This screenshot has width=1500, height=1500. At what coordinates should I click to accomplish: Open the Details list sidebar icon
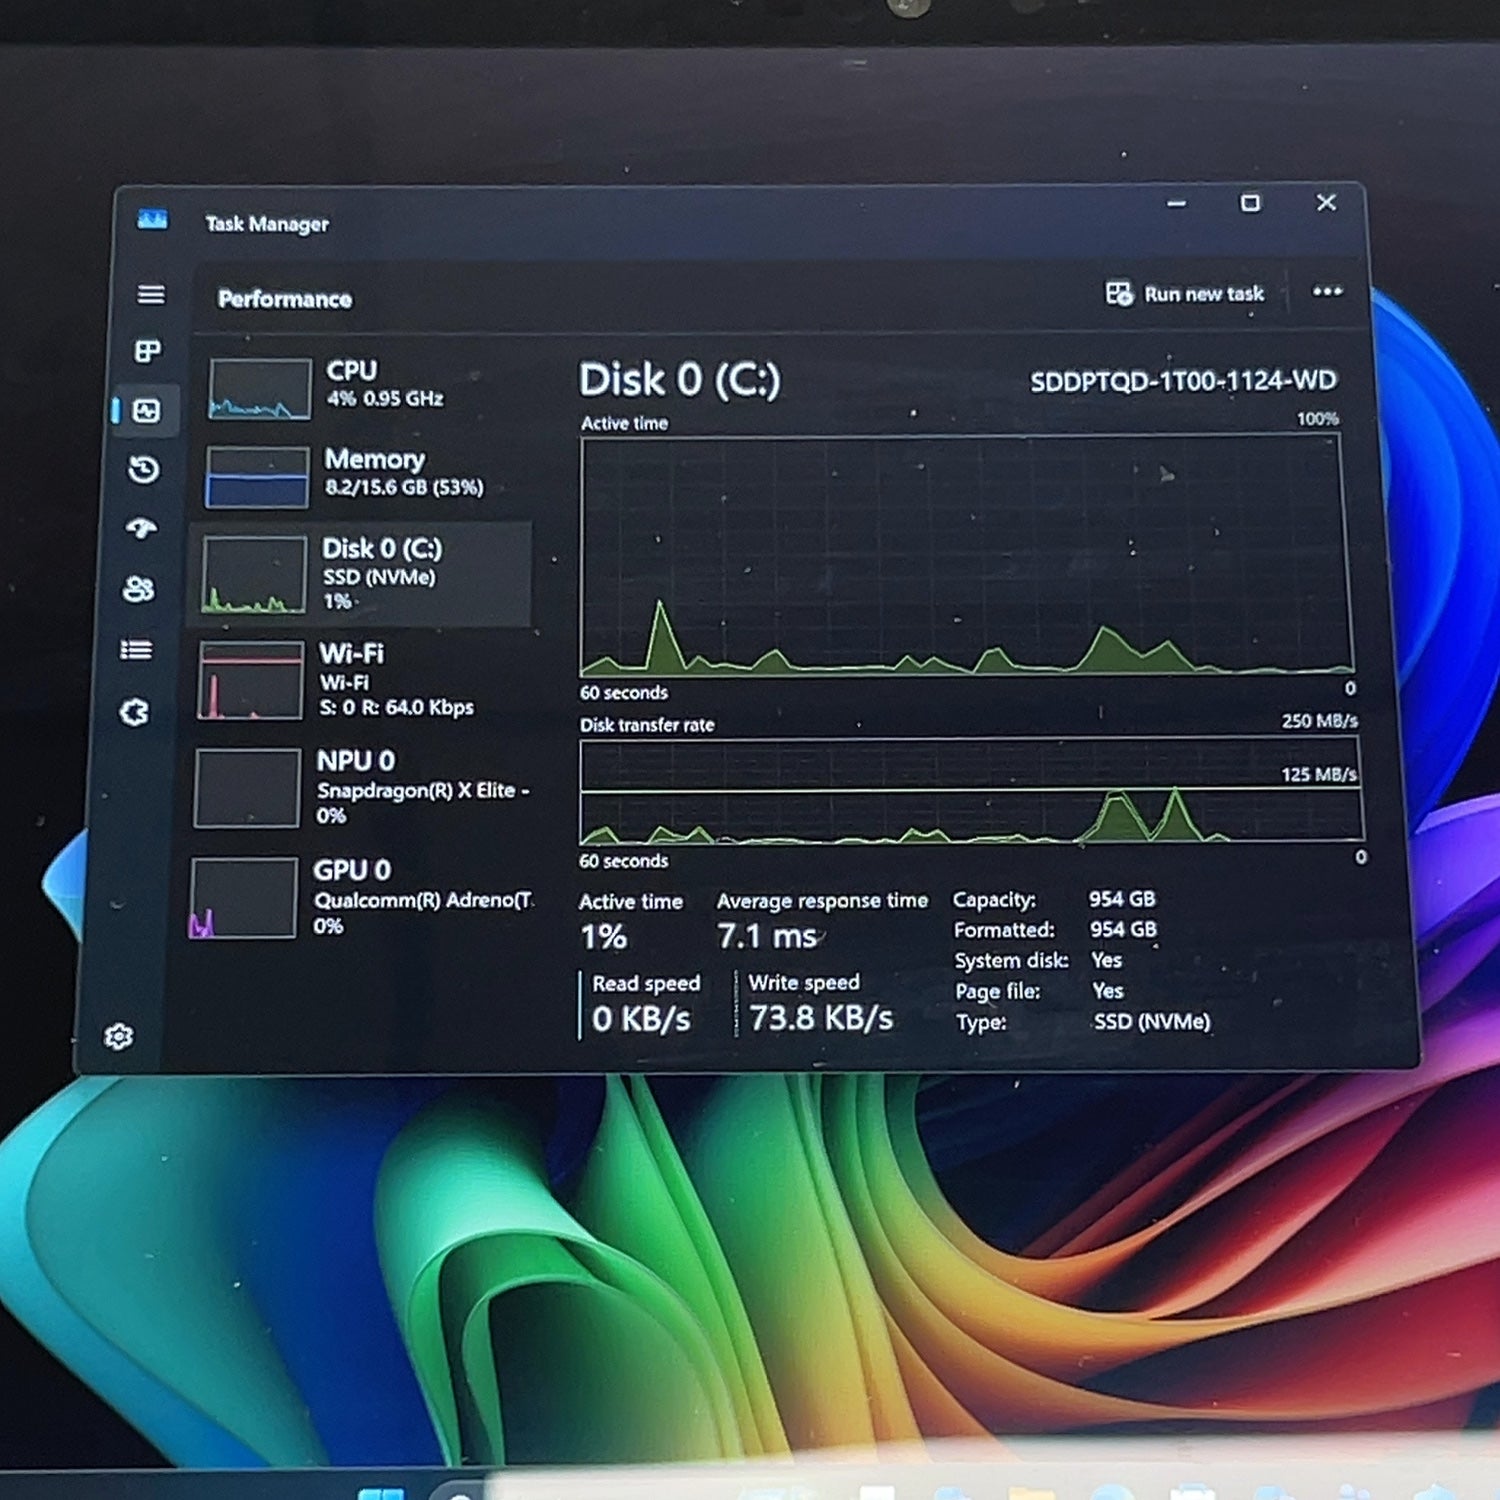tap(136, 650)
